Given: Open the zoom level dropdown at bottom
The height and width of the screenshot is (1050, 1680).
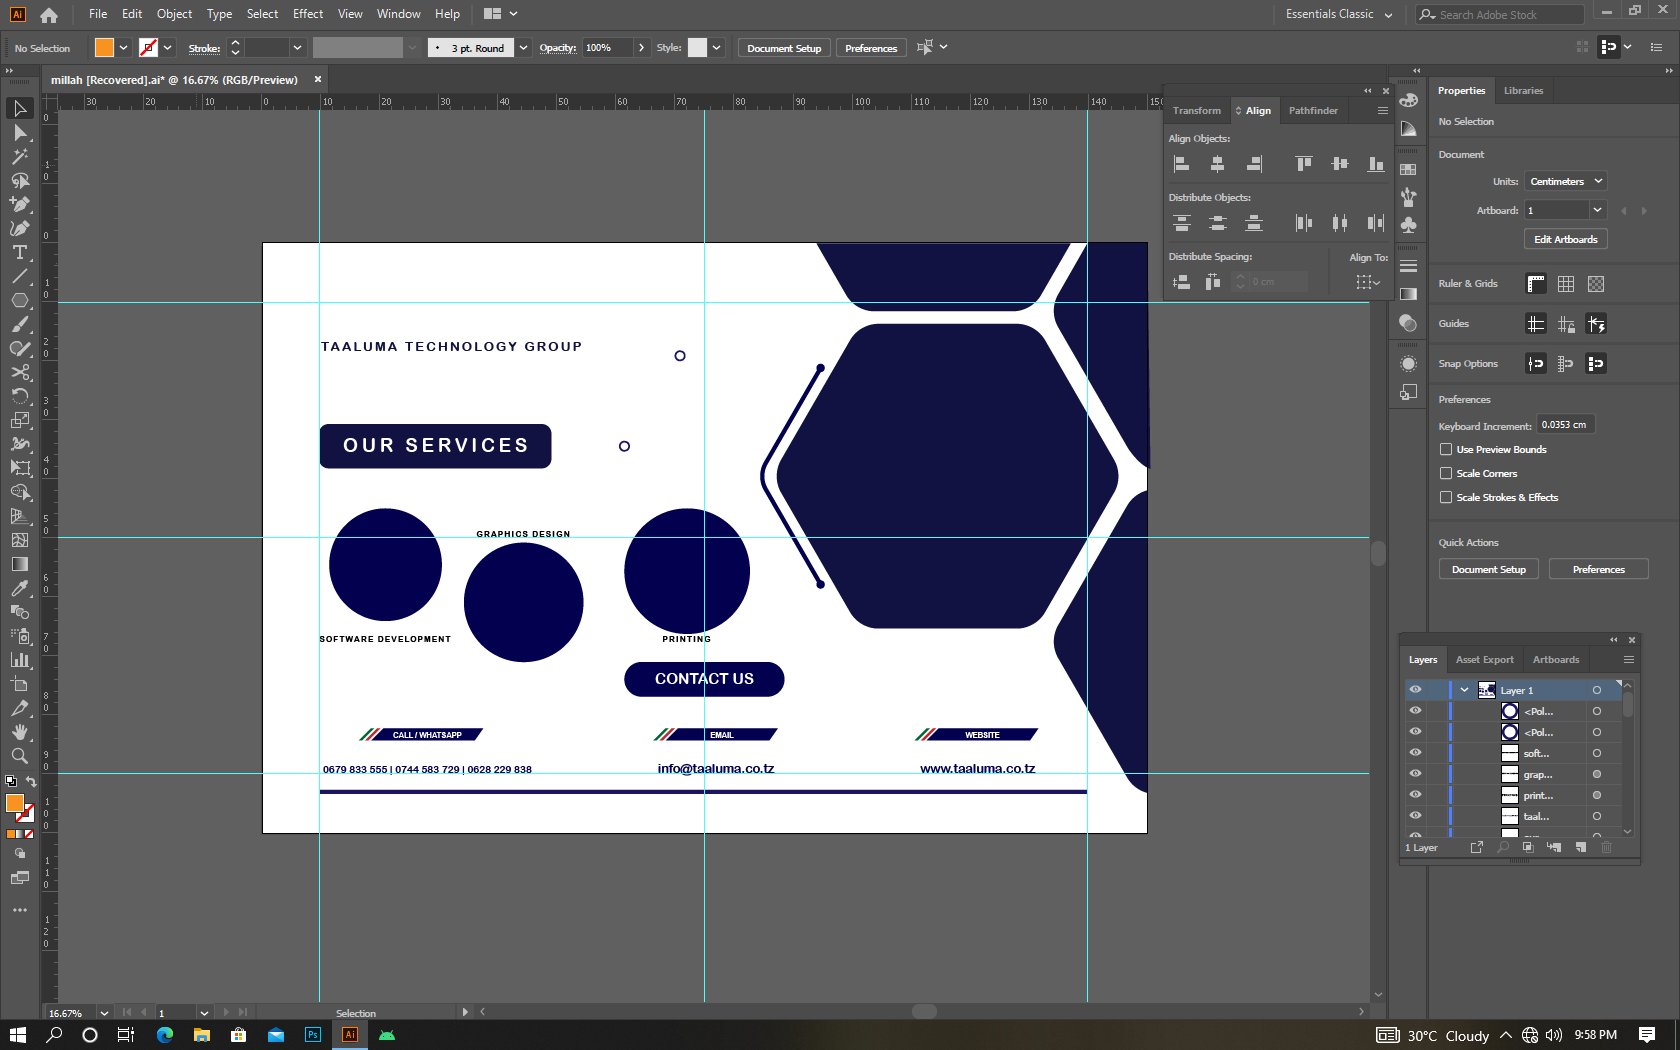Looking at the screenshot, I should pyautogui.click(x=104, y=1013).
